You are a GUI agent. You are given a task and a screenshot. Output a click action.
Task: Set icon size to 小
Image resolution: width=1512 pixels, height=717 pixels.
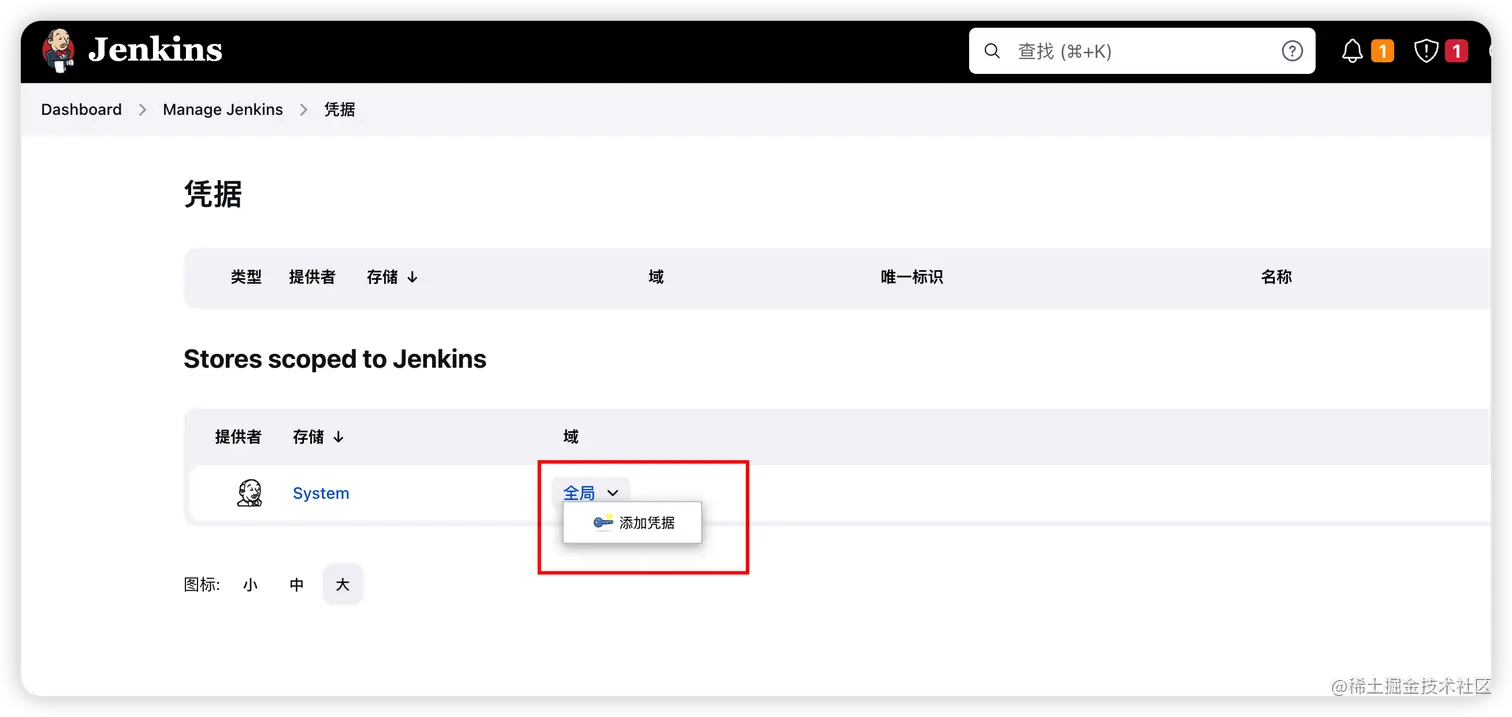click(x=250, y=585)
